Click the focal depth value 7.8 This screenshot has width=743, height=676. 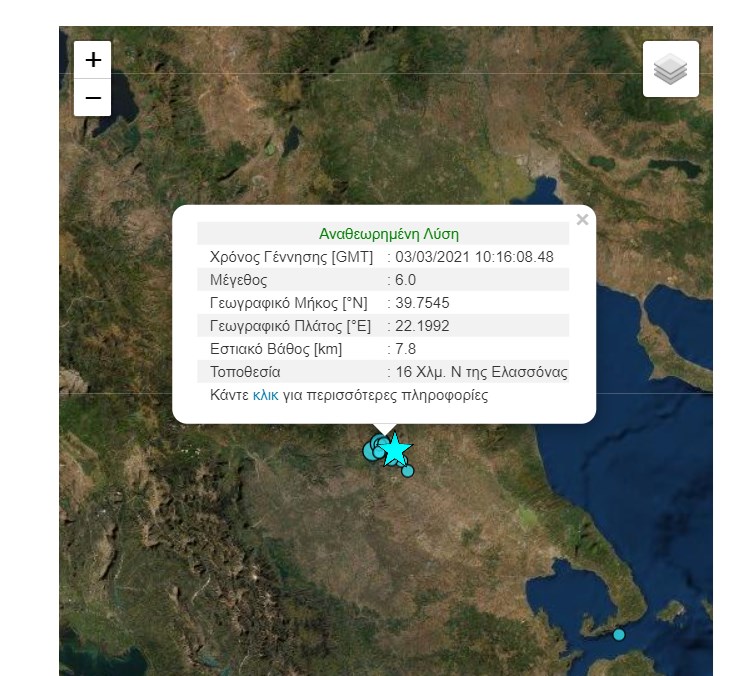pyautogui.click(x=405, y=349)
